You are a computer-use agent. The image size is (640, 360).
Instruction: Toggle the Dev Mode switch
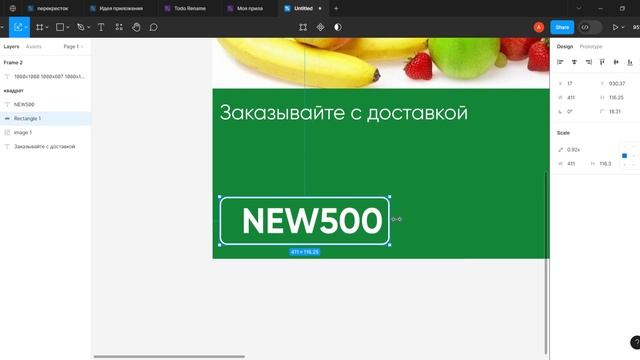590,27
